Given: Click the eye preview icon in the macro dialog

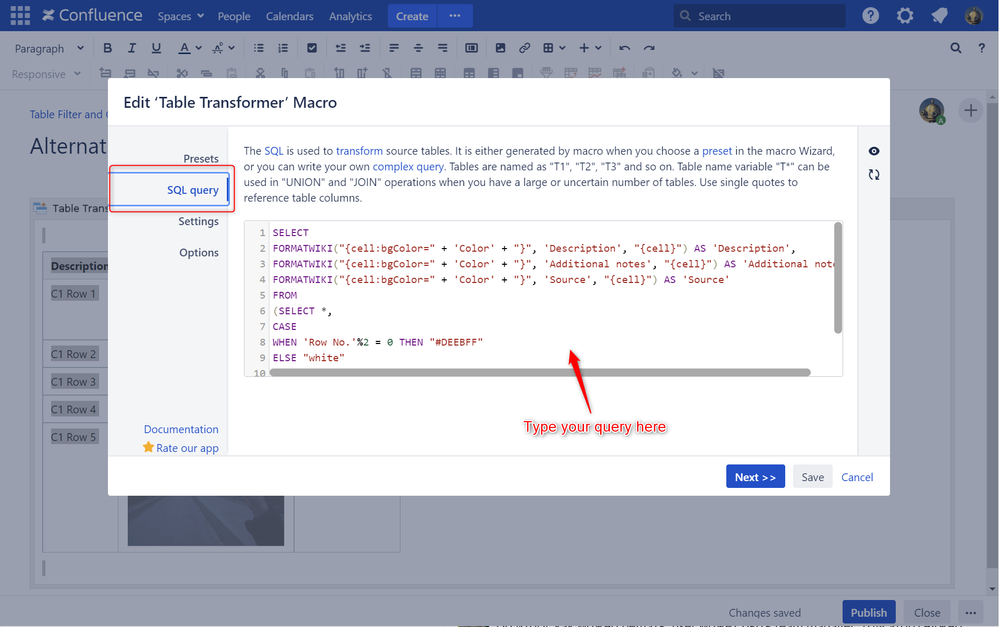Looking at the screenshot, I should pyautogui.click(x=873, y=151).
